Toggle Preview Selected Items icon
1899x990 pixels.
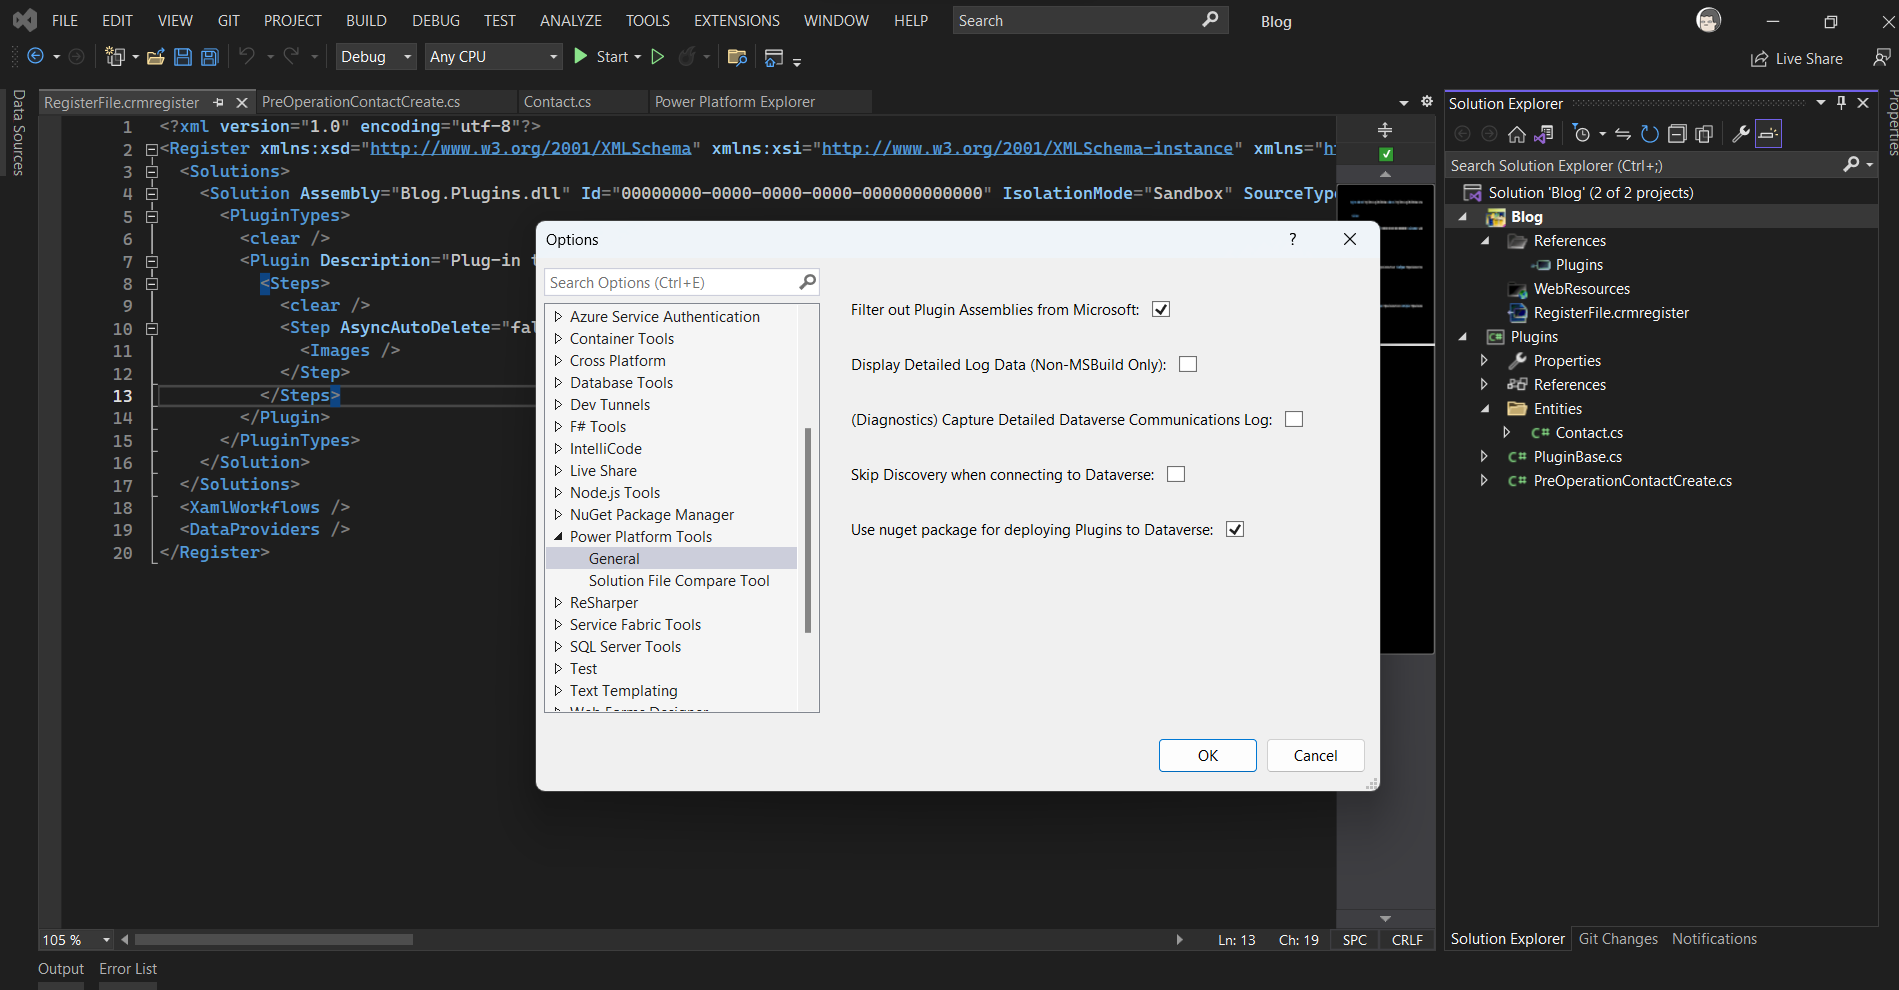tap(1768, 134)
